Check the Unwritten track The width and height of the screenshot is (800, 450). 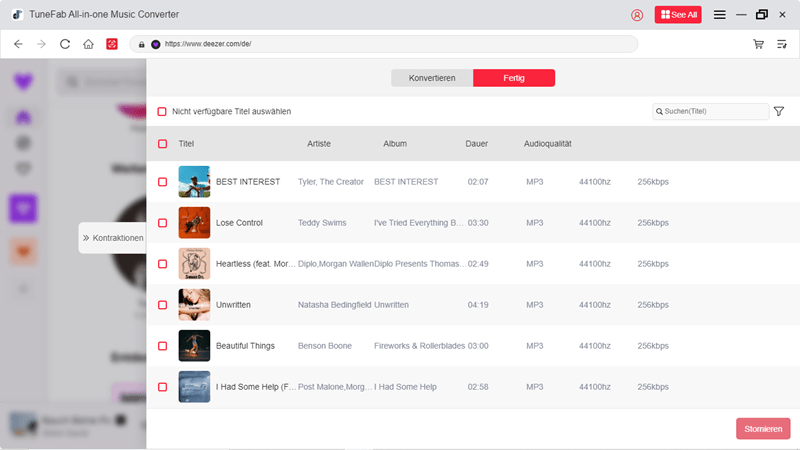(x=162, y=305)
